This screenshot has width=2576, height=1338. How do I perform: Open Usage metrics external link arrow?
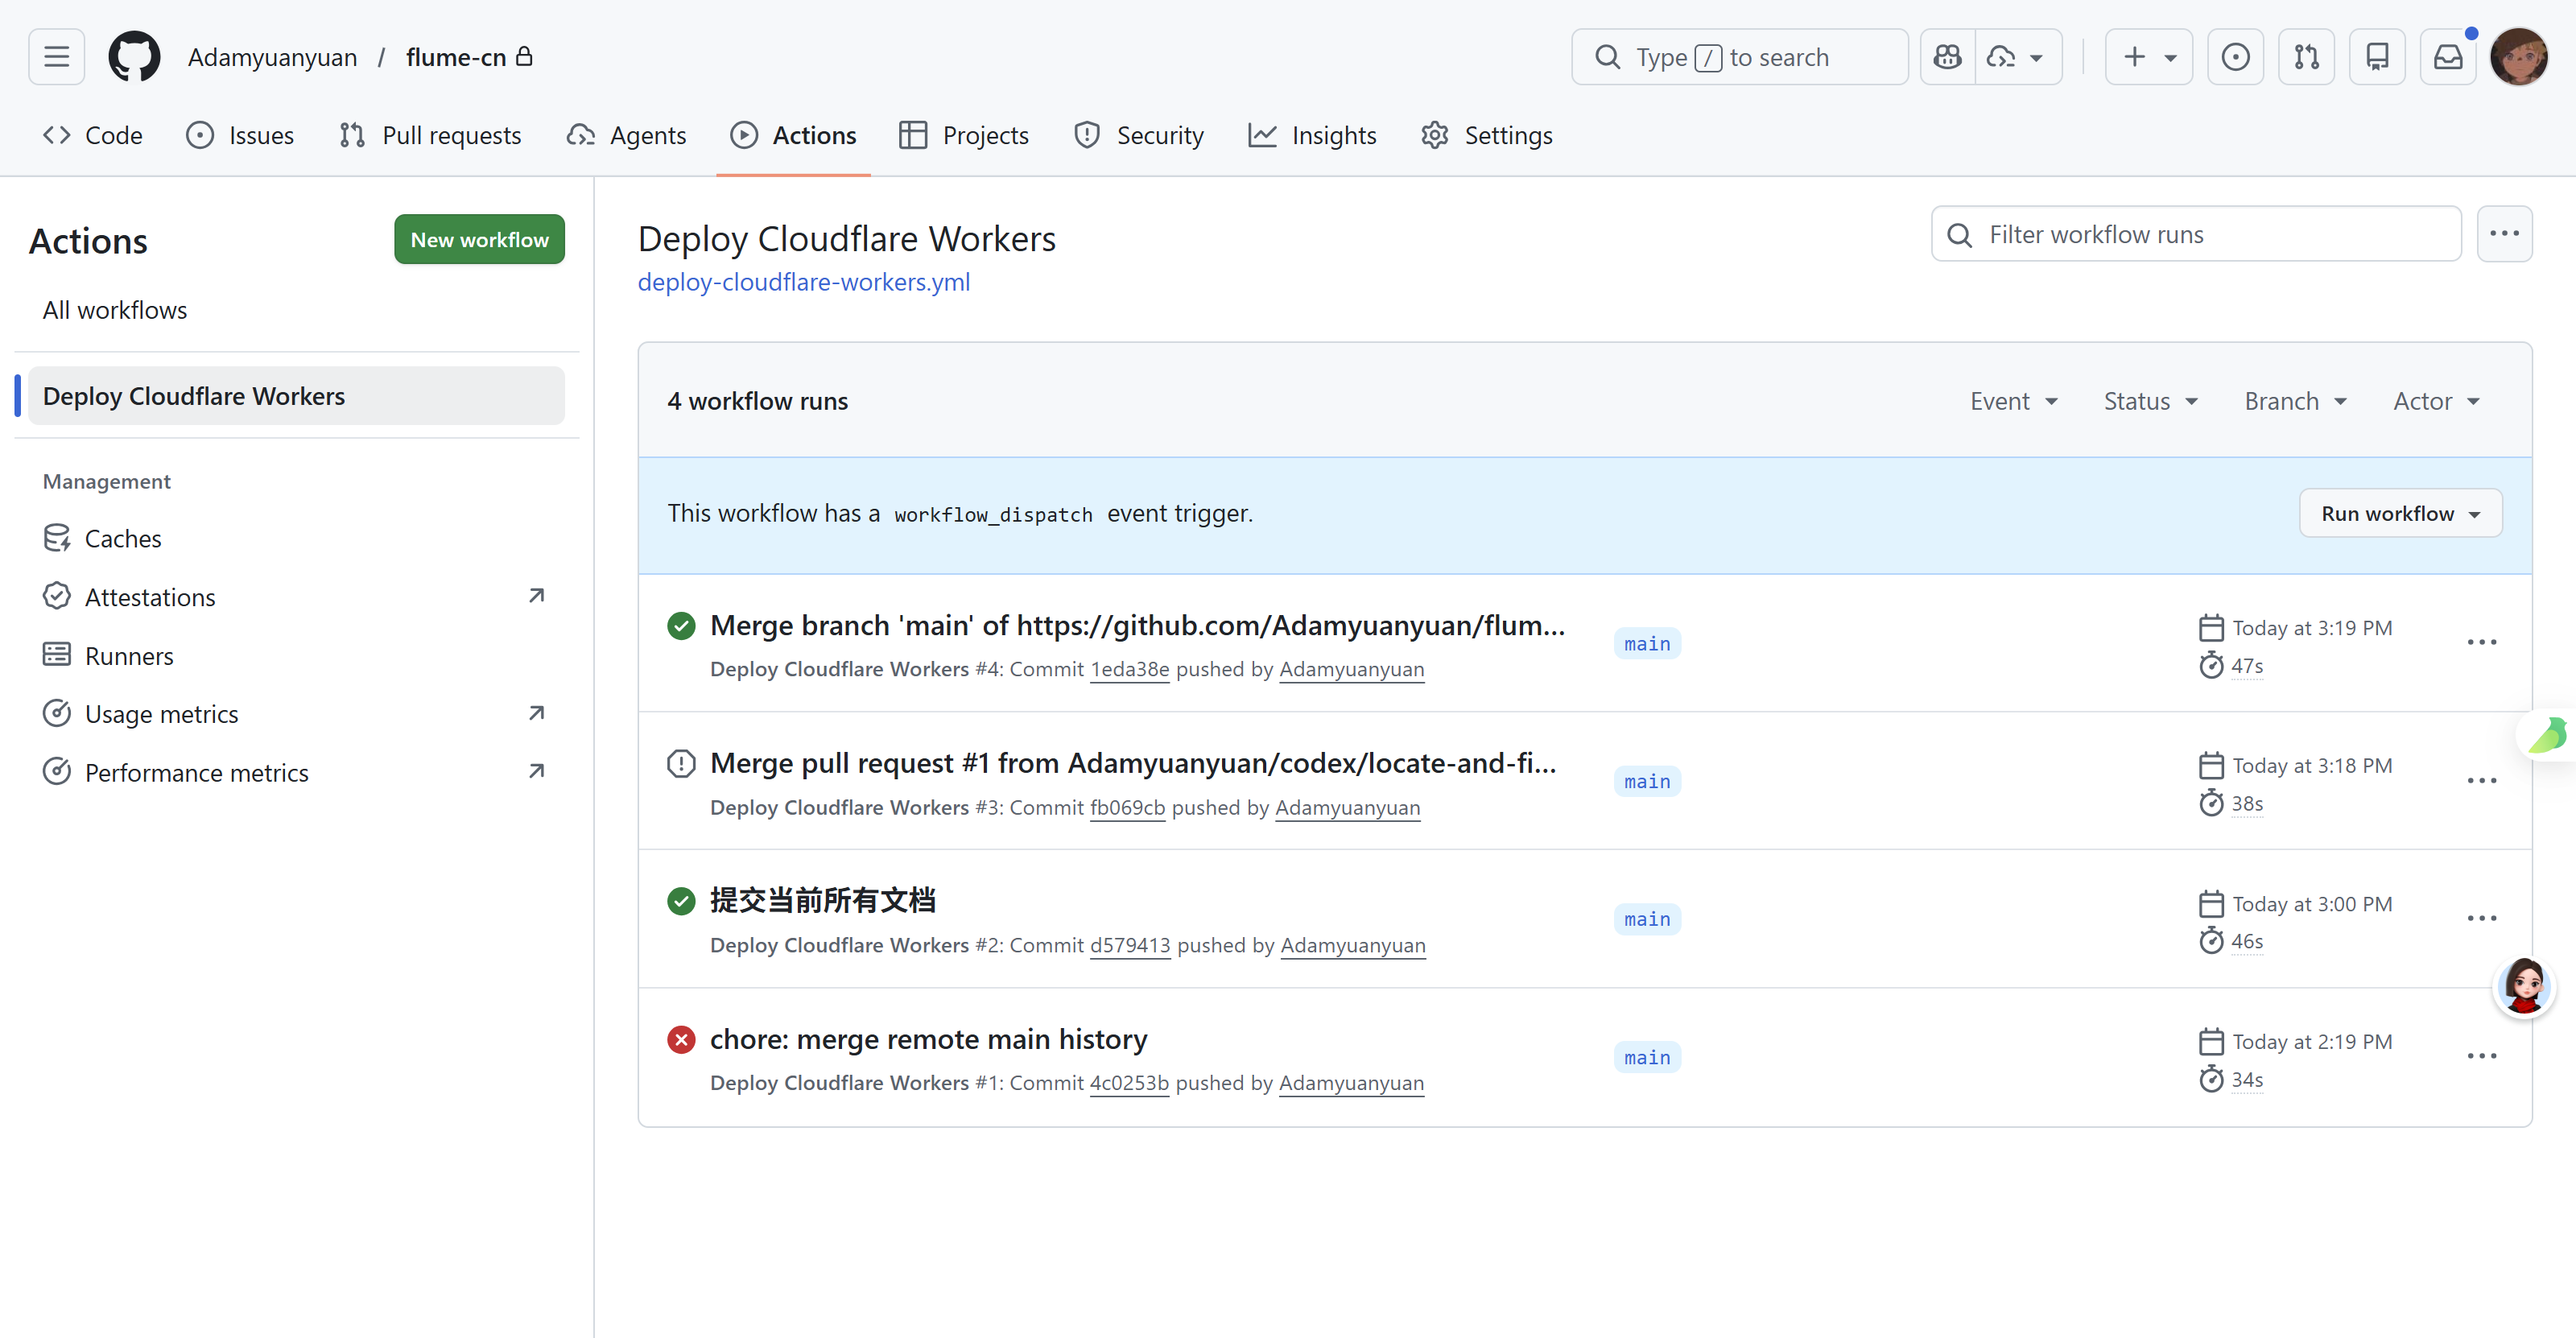537,713
